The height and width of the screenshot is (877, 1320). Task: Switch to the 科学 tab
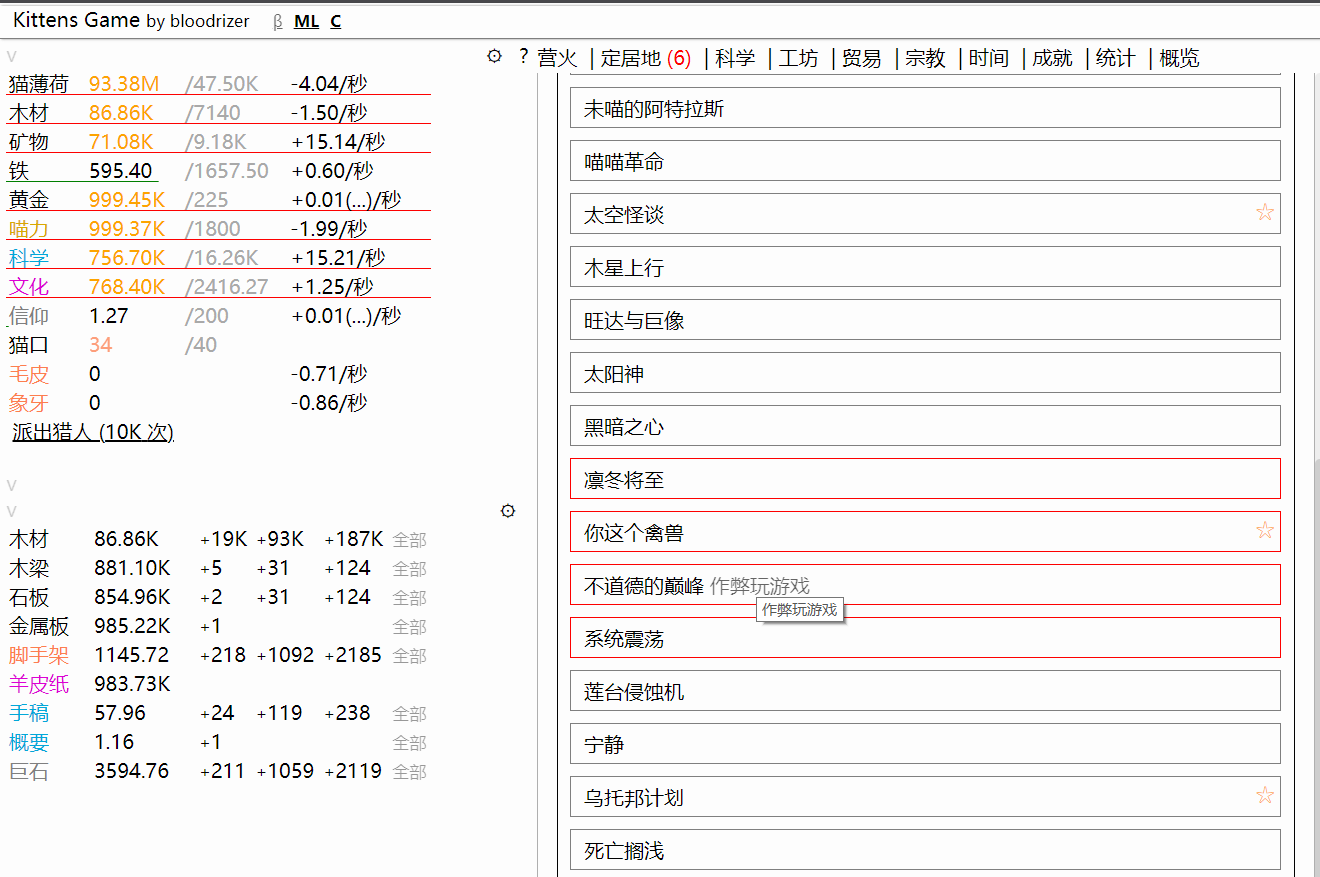click(x=736, y=59)
